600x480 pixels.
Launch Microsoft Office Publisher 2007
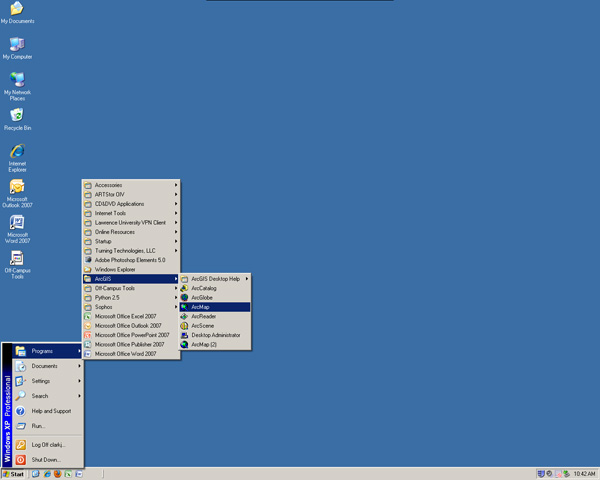pyautogui.click(x=131, y=344)
